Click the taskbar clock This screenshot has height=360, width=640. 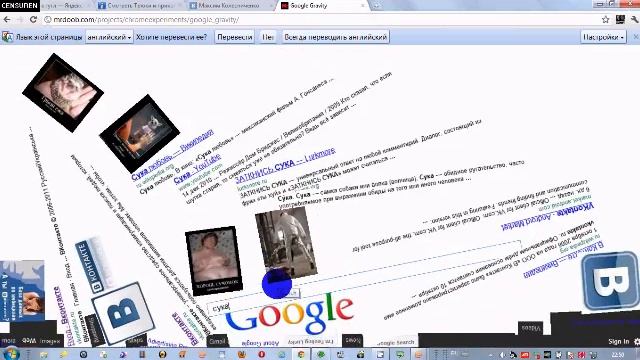pos(618,355)
